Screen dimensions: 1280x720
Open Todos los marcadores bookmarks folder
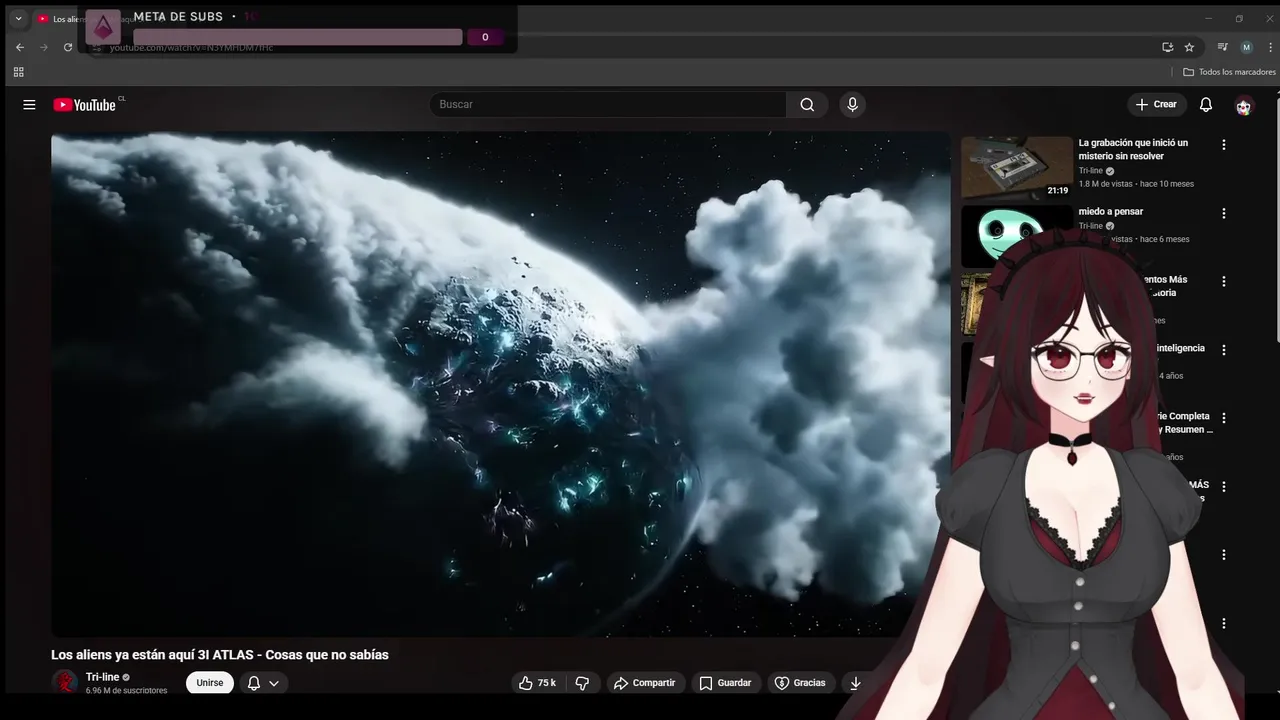1229,72
